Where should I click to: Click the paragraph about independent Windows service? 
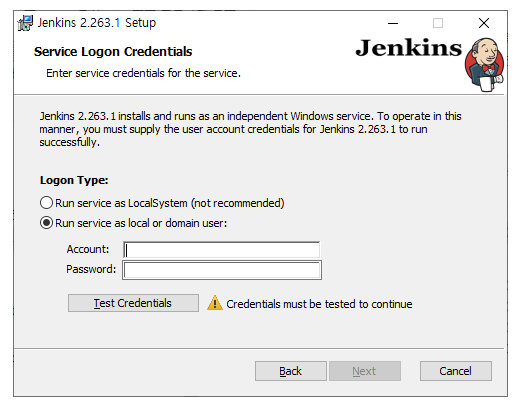pos(250,129)
